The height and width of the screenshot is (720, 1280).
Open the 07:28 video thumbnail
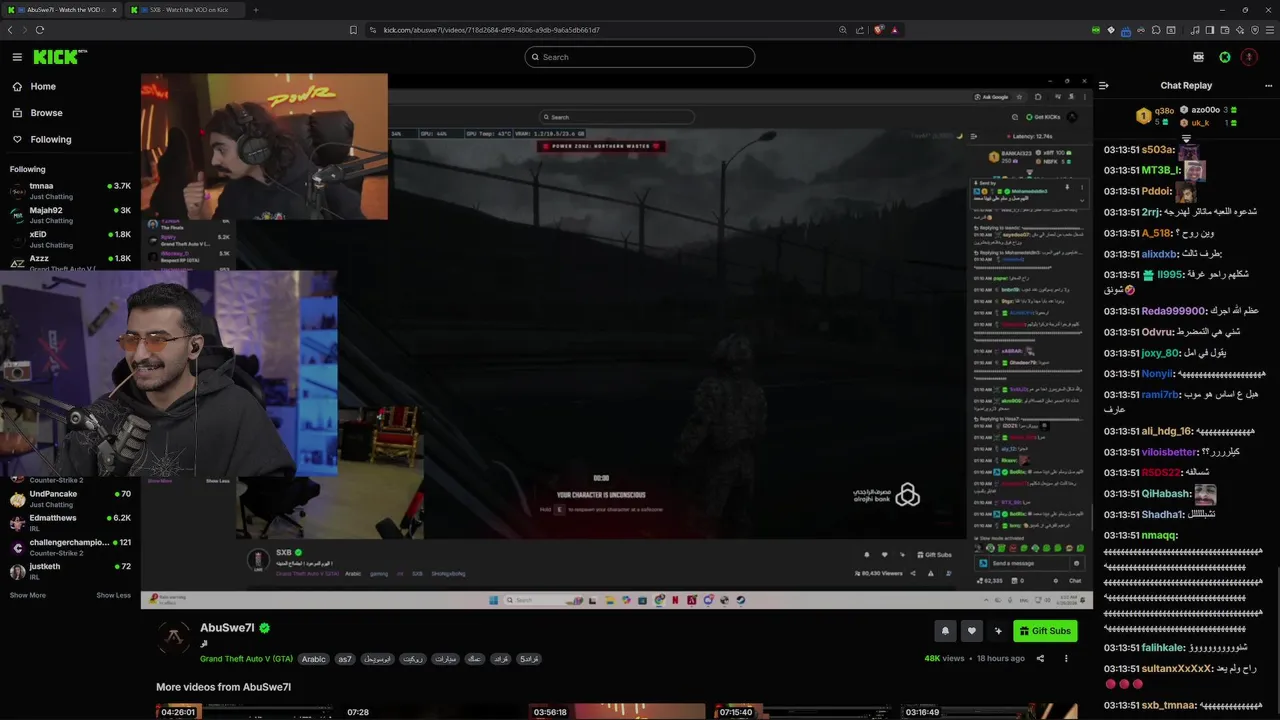click(x=430, y=711)
